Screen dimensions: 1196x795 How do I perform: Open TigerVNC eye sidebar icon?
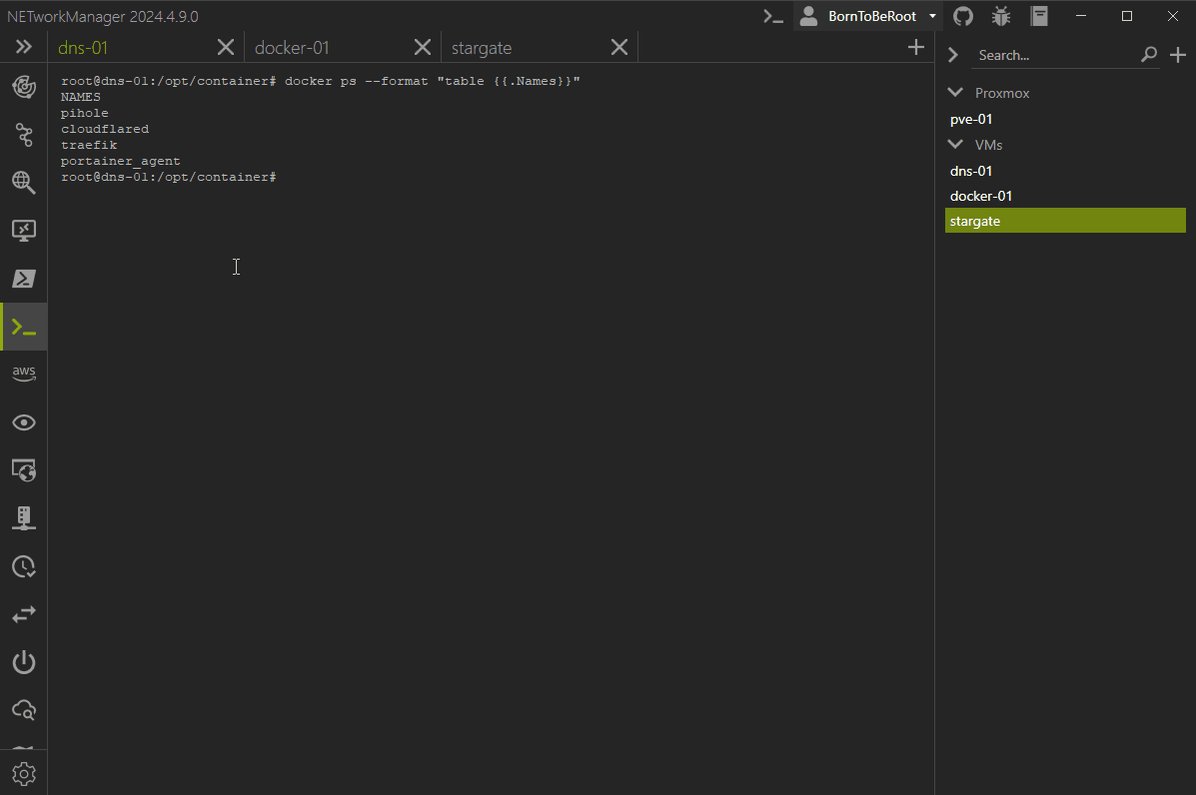pos(24,423)
